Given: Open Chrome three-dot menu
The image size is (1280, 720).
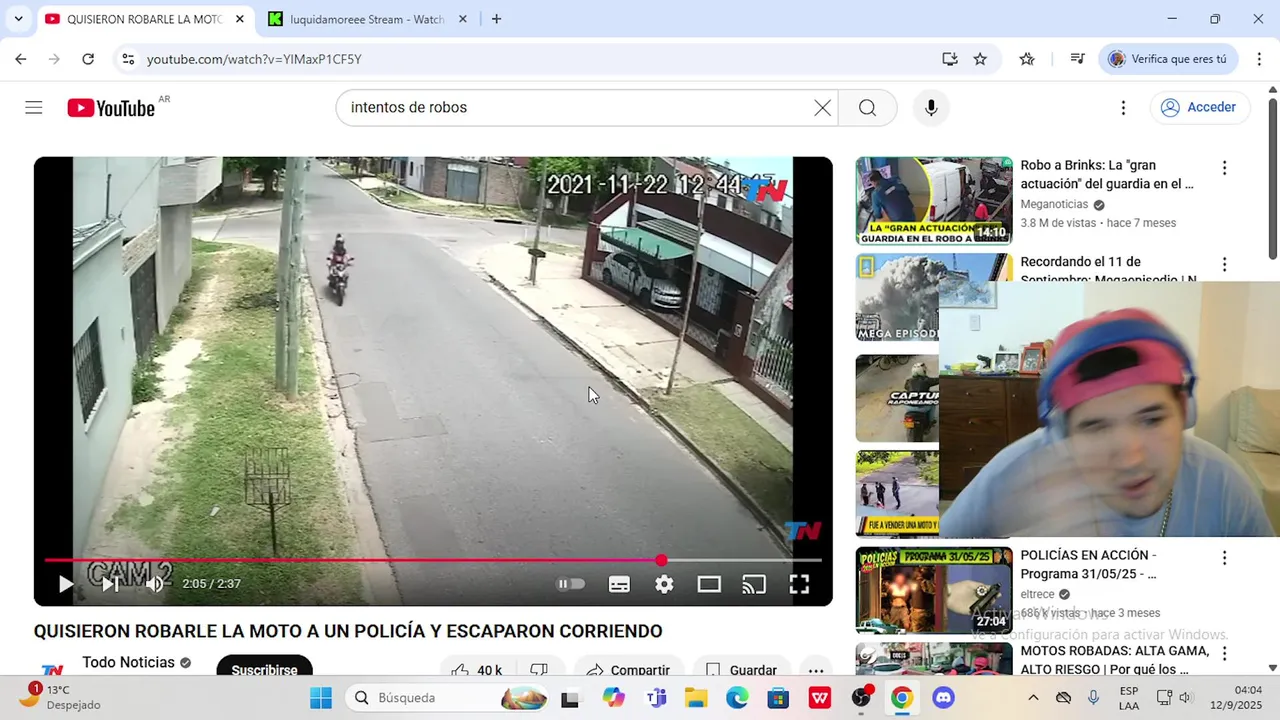Looking at the screenshot, I should [1260, 59].
